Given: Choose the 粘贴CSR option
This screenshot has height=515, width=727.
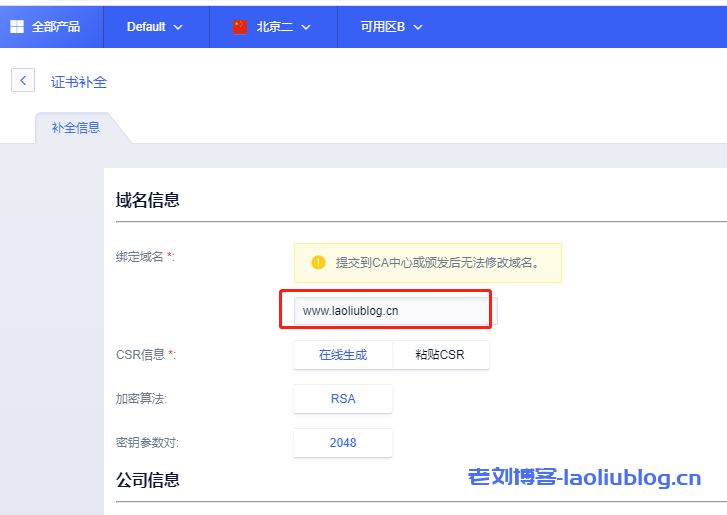Looking at the screenshot, I should tap(440, 355).
